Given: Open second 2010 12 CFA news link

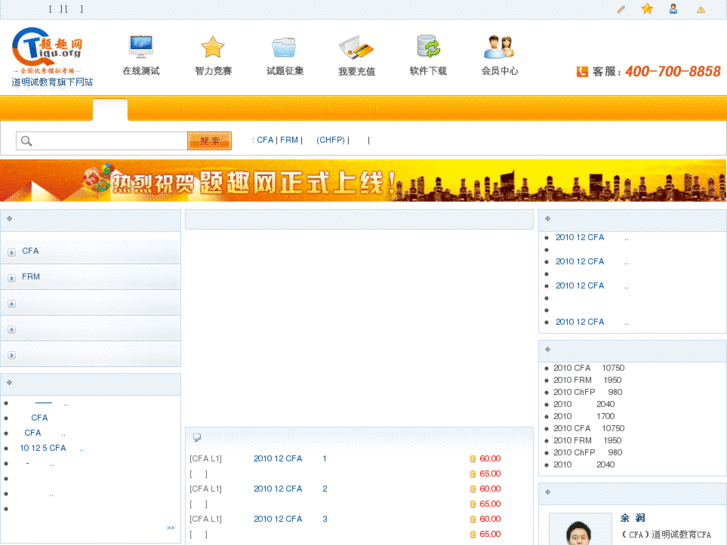Looking at the screenshot, I should 580,262.
